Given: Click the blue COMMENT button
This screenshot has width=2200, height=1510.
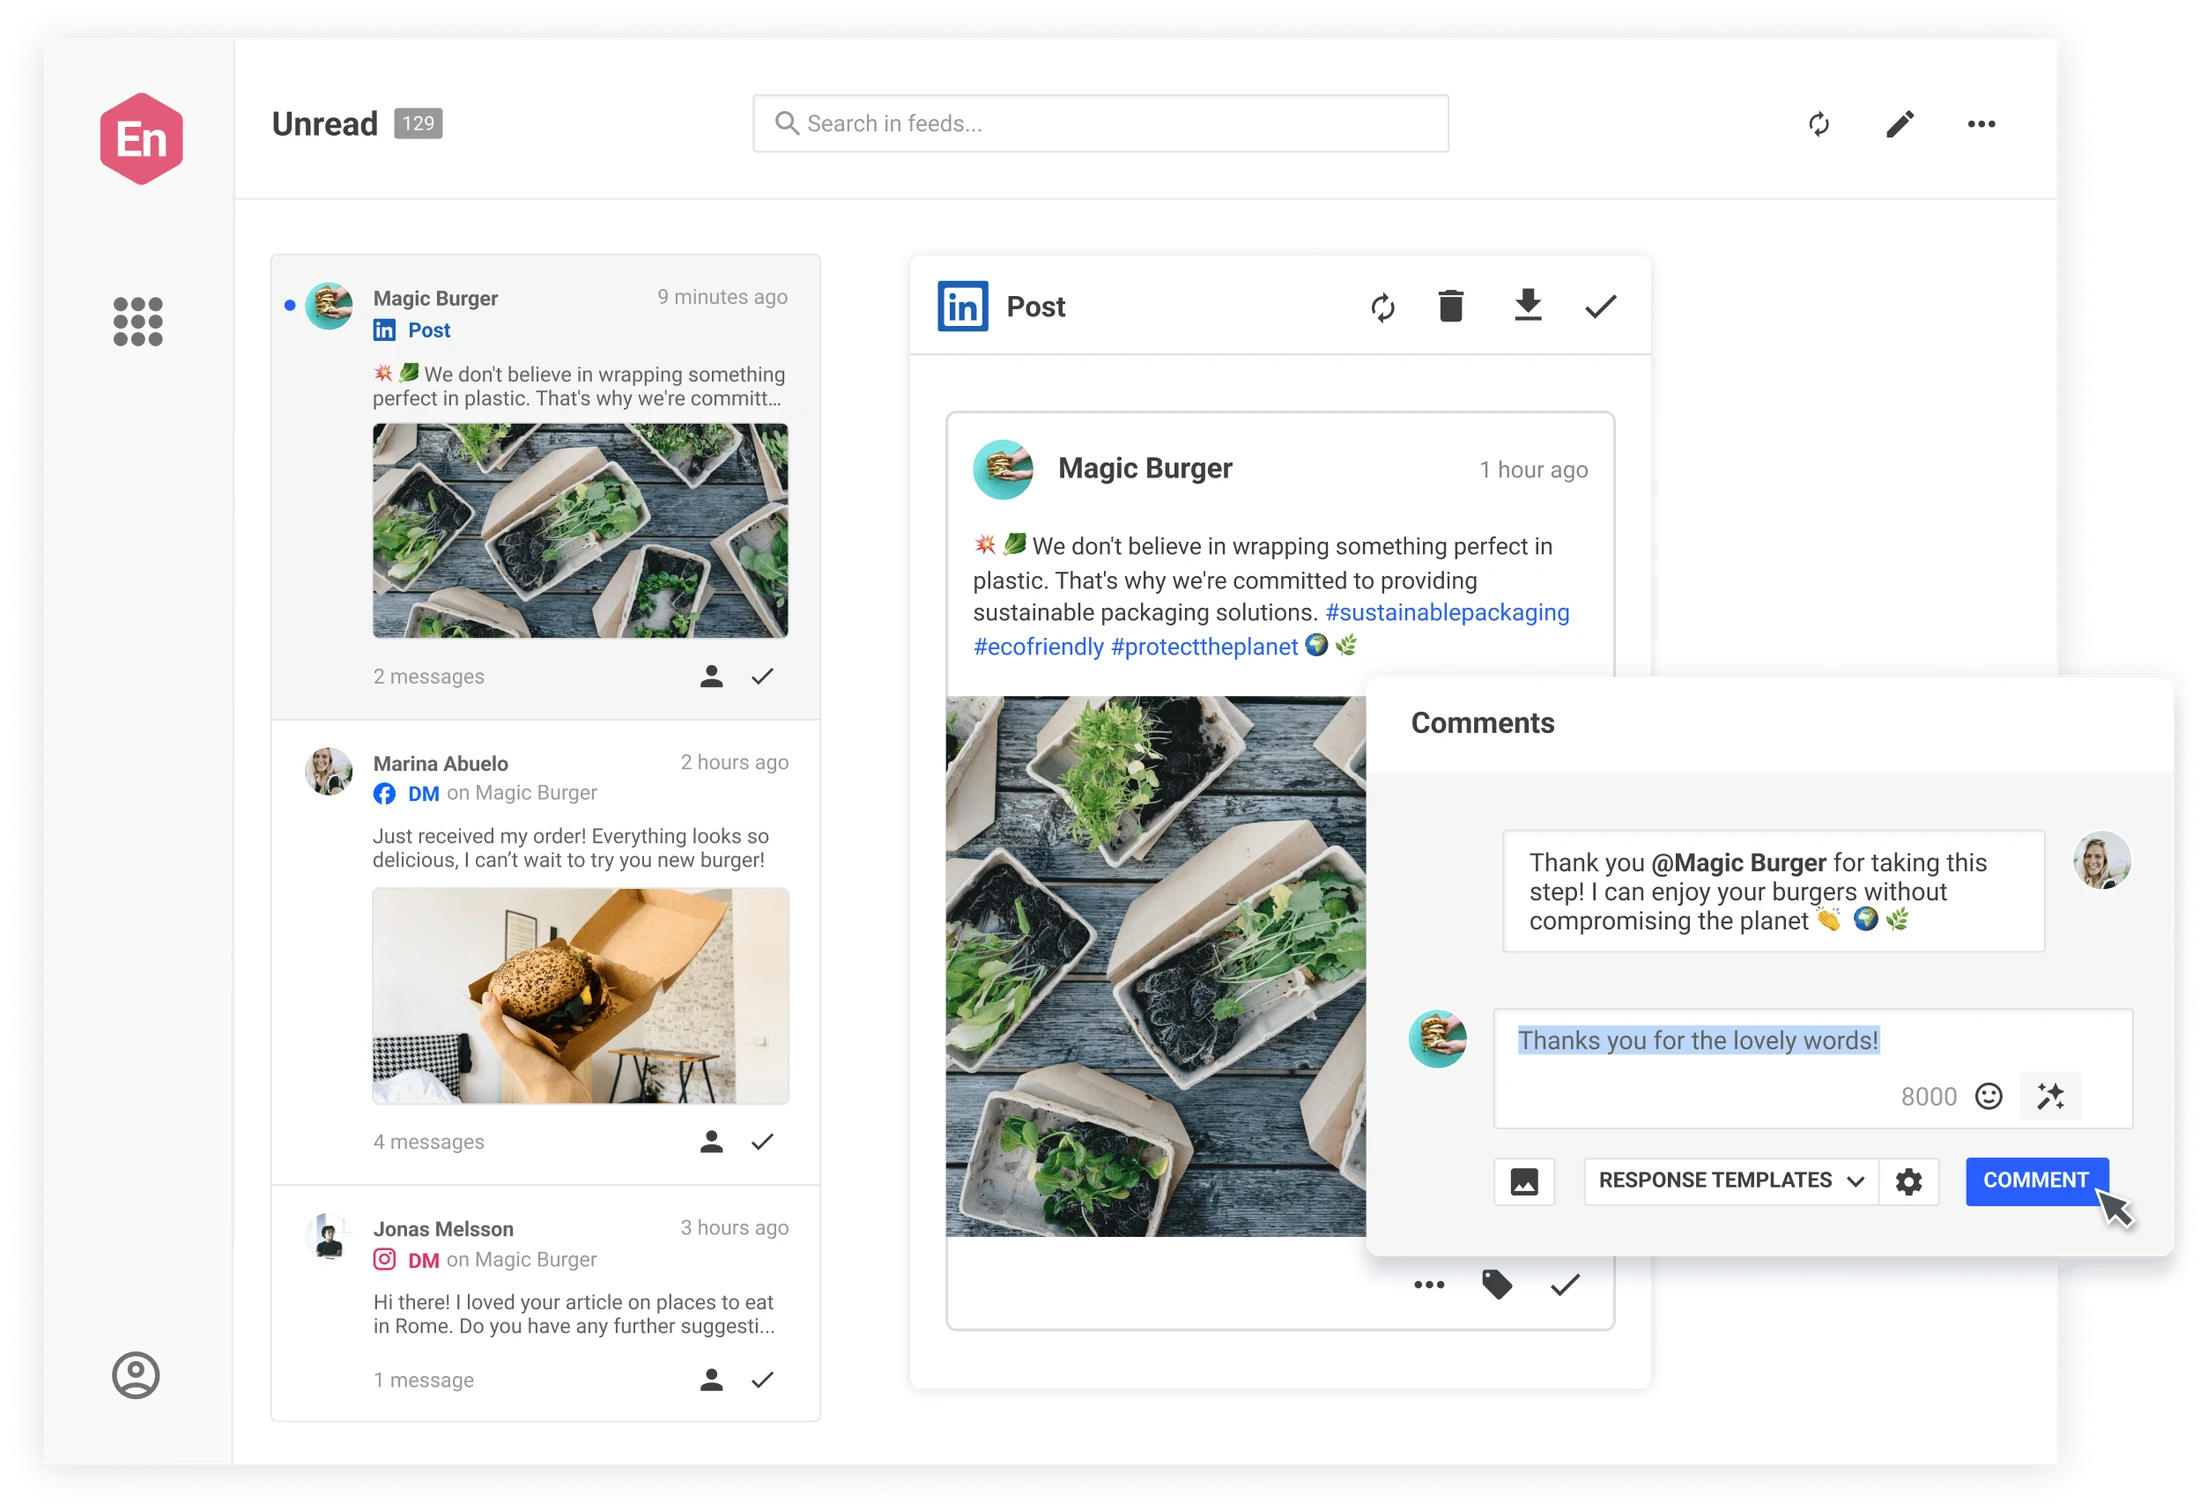Looking at the screenshot, I should 2035,1181.
